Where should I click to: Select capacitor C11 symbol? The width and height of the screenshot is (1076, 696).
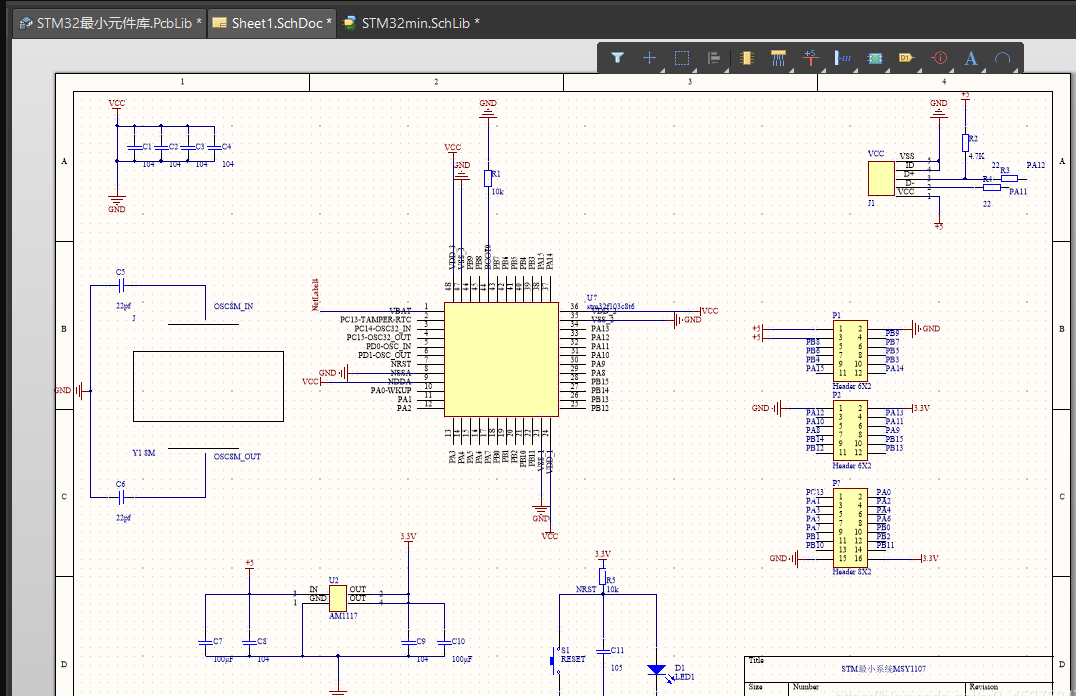point(604,651)
